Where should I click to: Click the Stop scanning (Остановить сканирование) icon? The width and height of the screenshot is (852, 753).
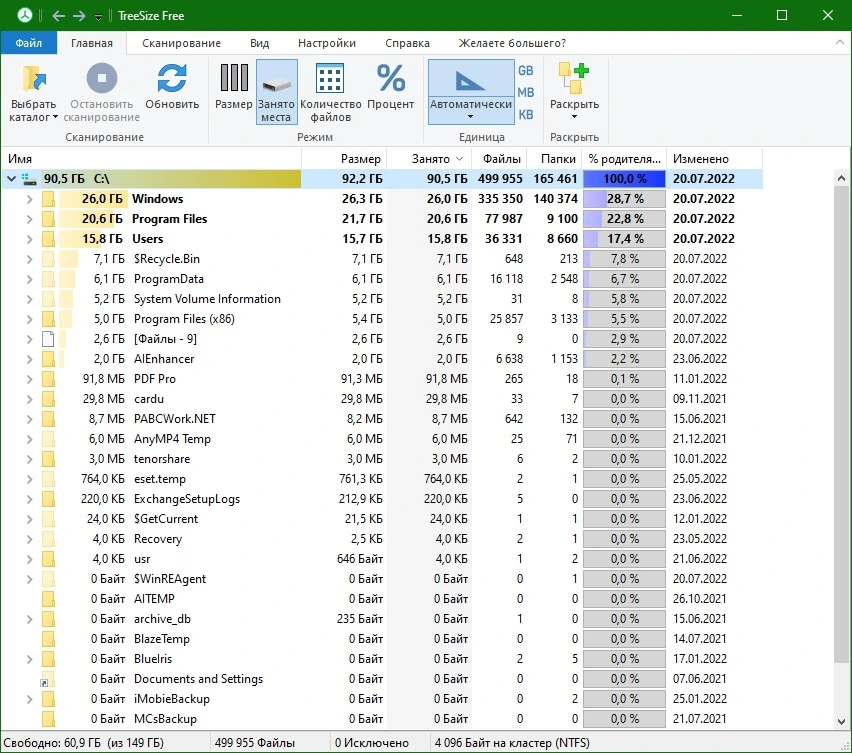pyautogui.click(x=102, y=78)
